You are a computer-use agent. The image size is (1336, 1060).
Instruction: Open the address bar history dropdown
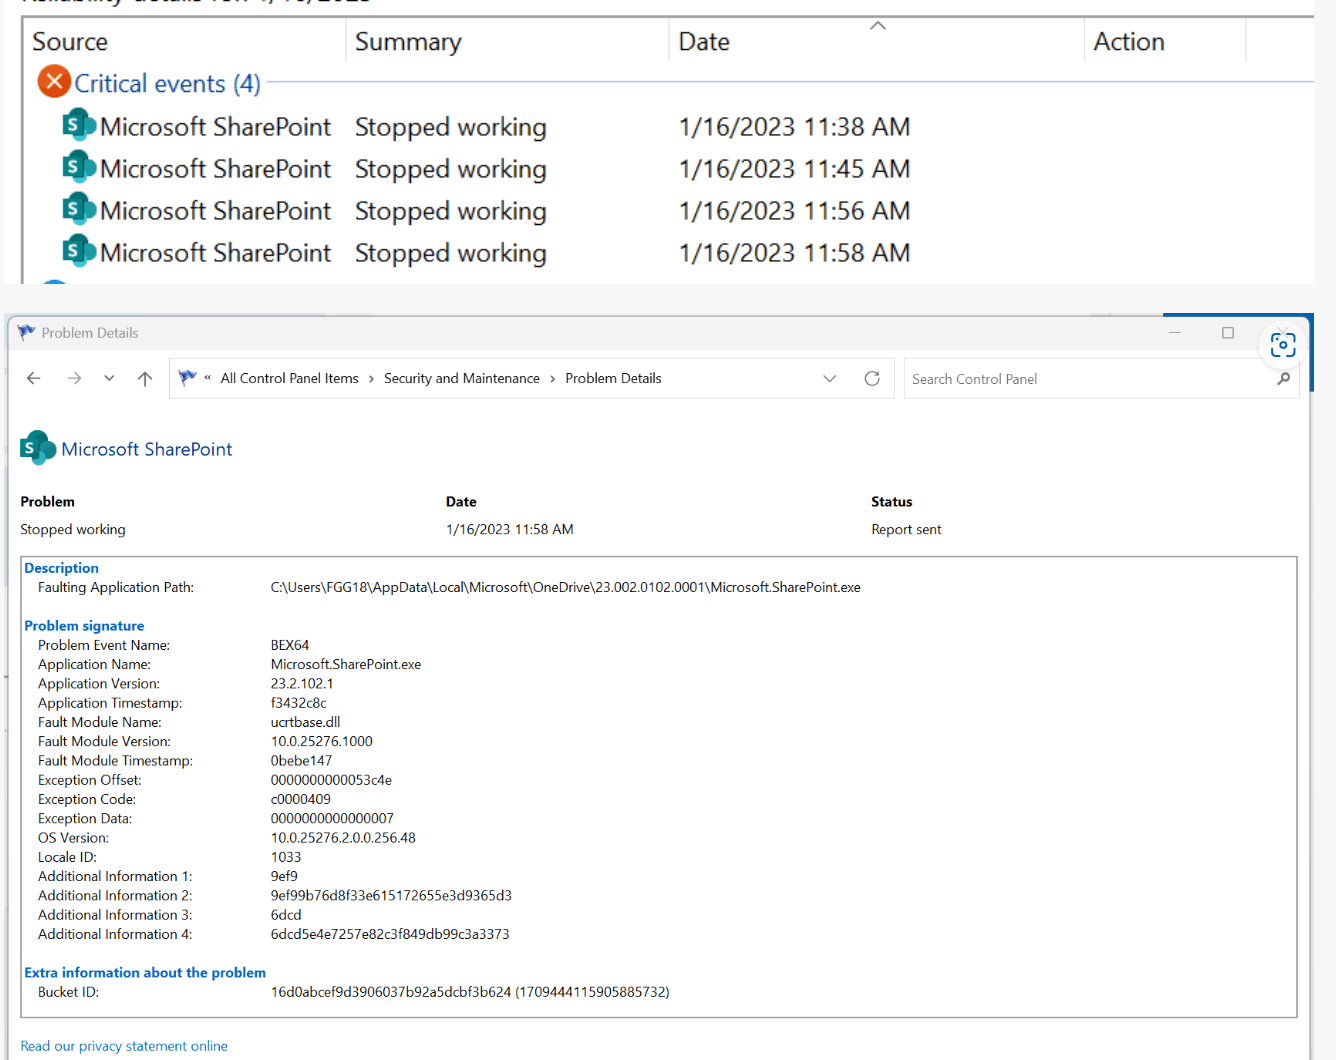pyautogui.click(x=829, y=378)
